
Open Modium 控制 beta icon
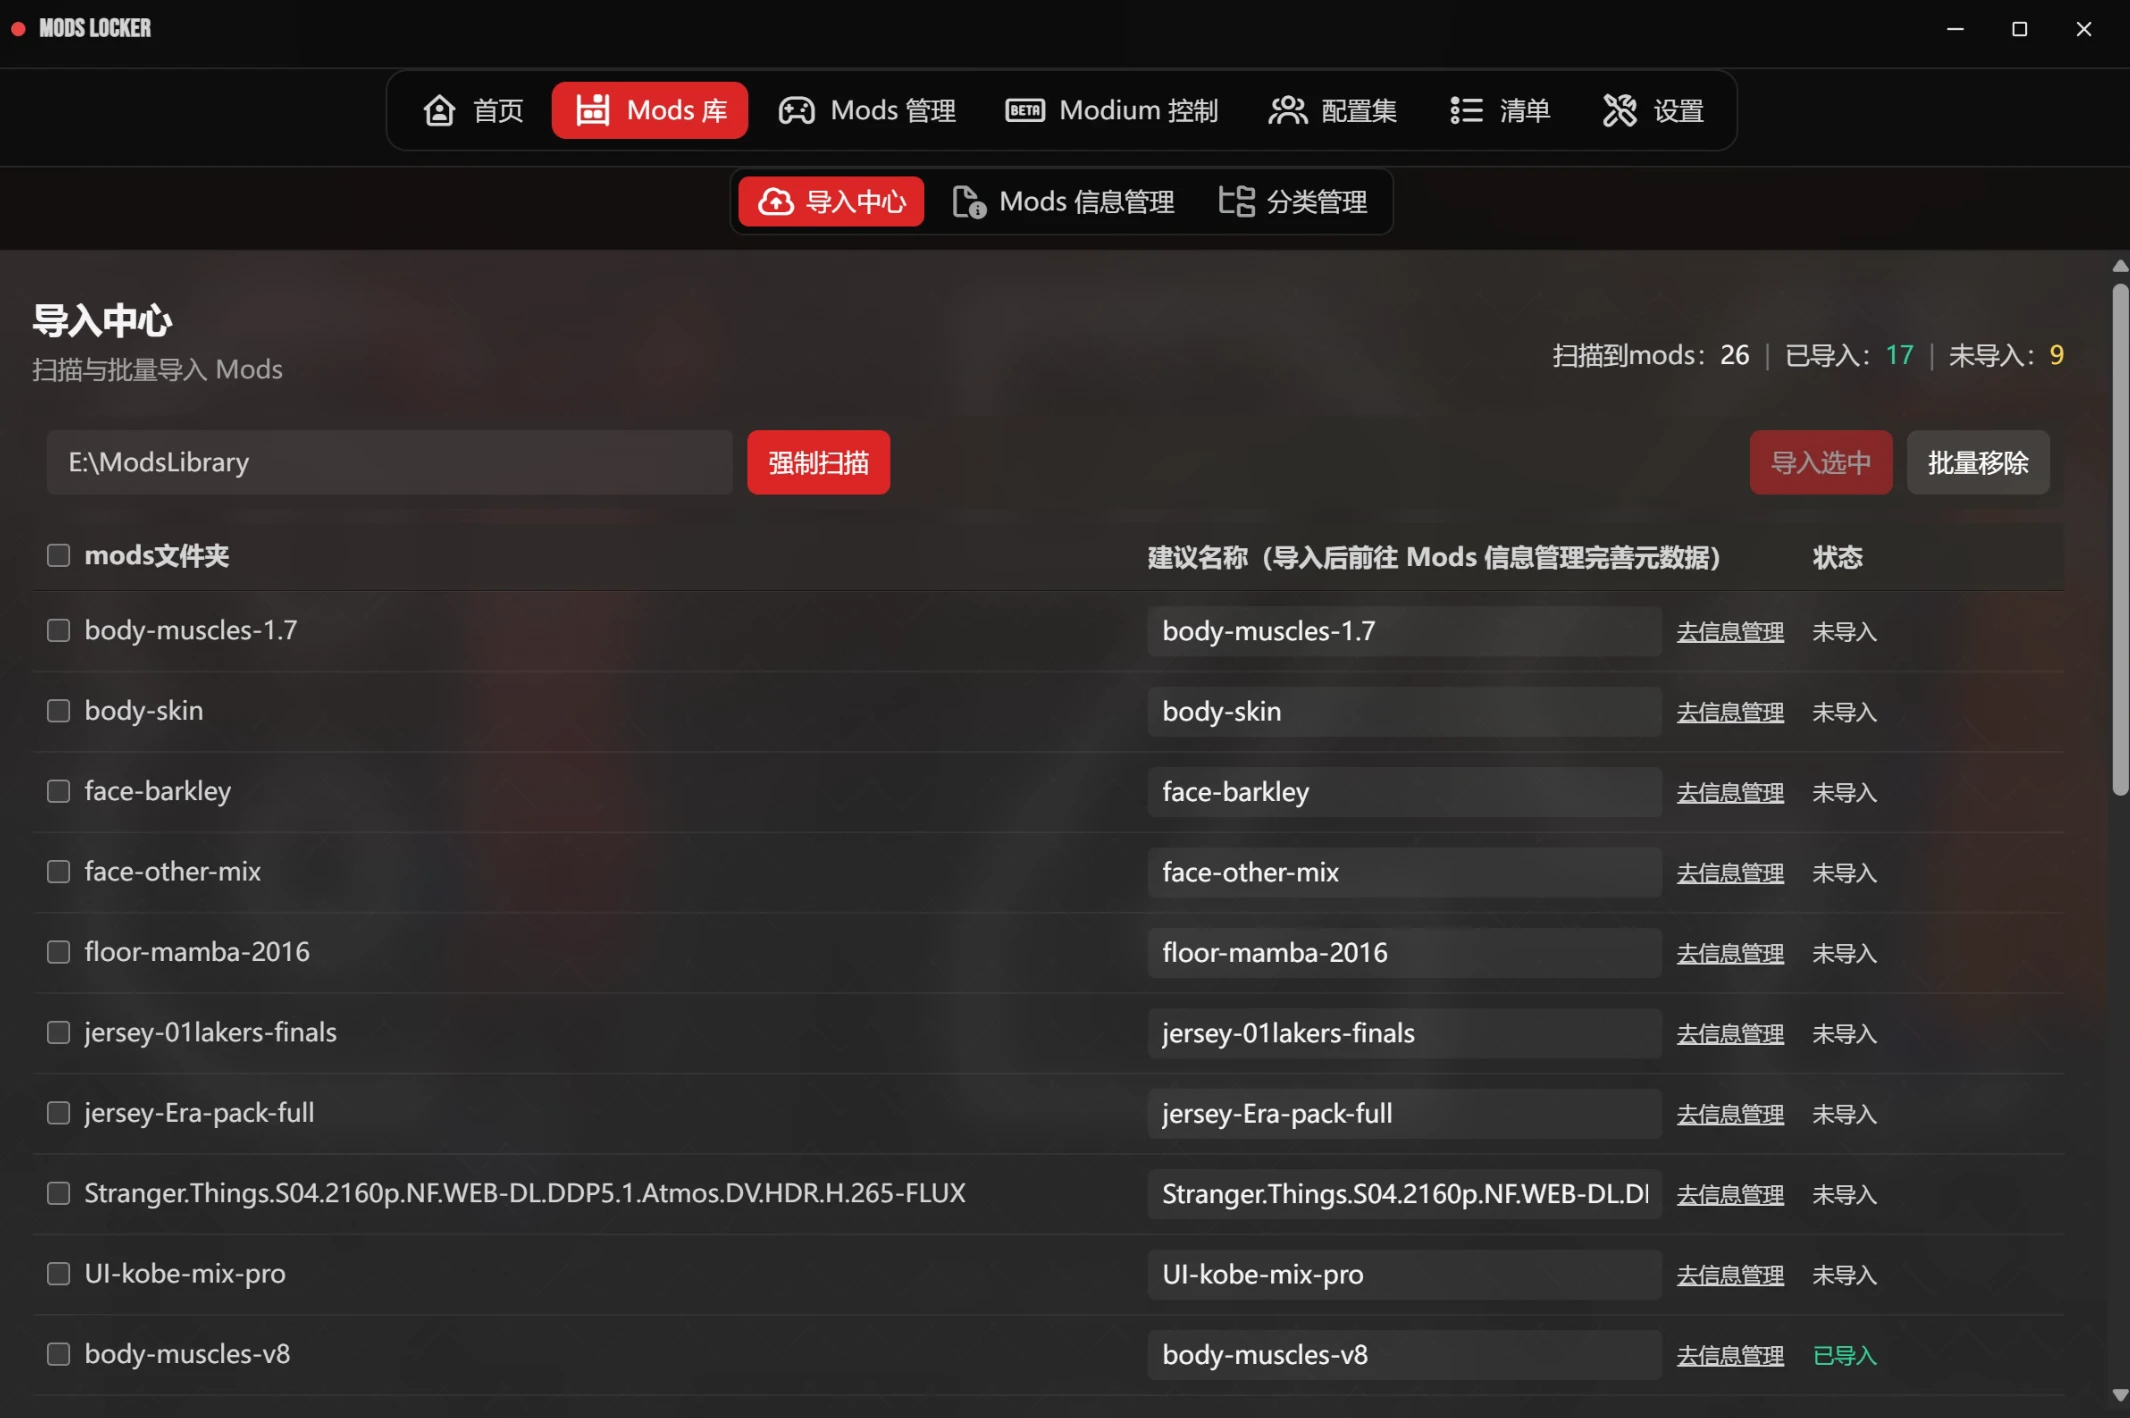[x=1025, y=110]
